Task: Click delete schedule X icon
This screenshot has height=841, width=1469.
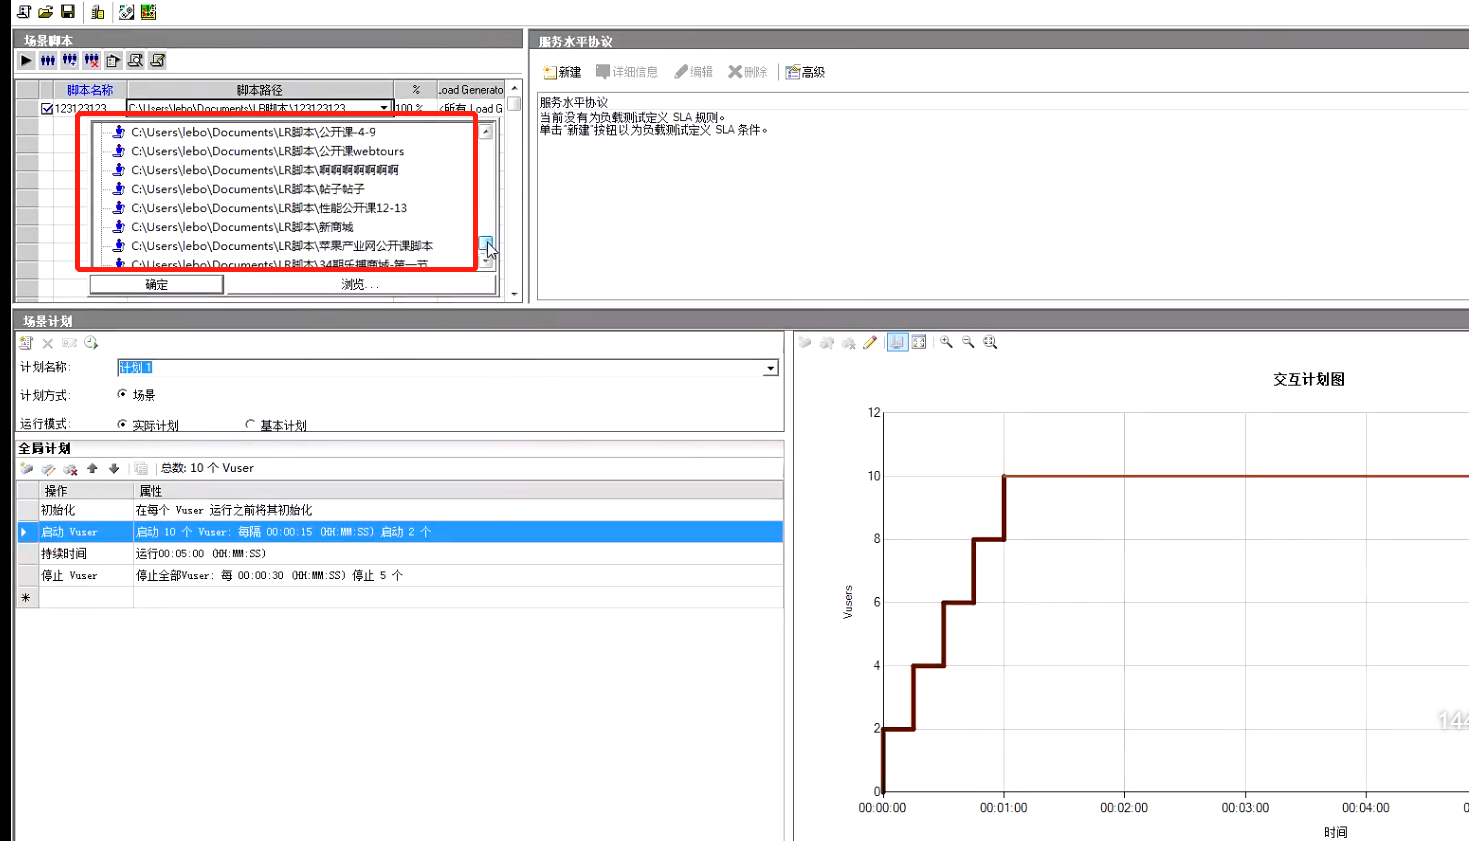Action: (x=48, y=343)
